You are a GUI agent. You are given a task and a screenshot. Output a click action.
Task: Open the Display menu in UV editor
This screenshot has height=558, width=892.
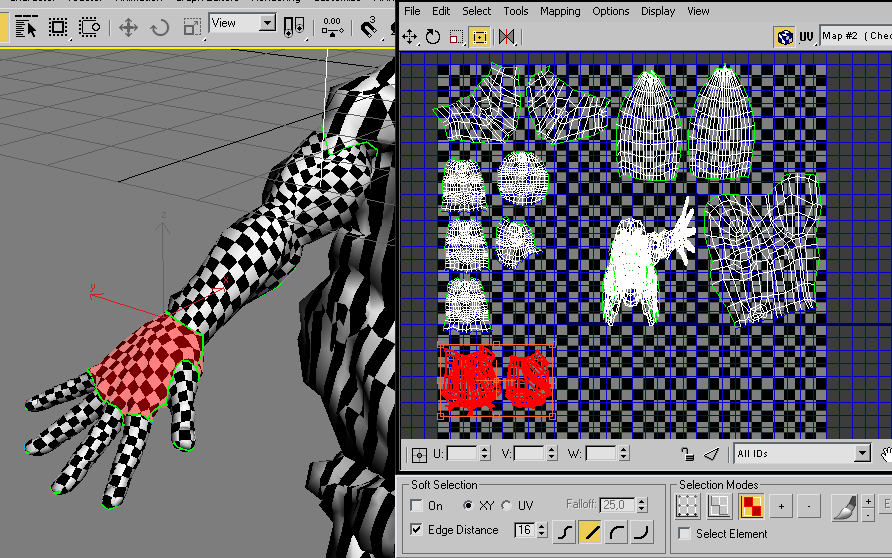[x=658, y=11]
